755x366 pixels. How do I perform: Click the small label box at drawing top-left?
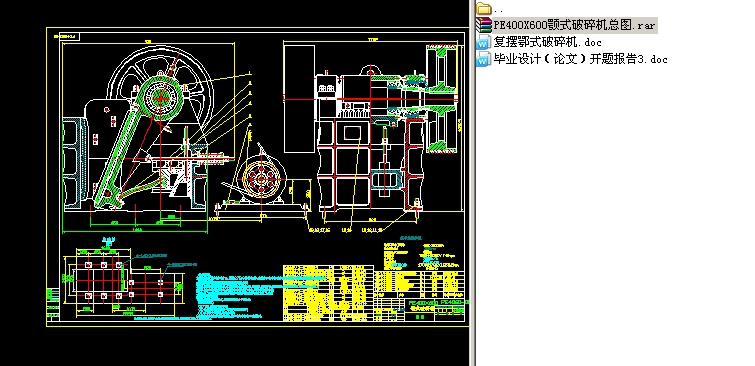(66, 37)
